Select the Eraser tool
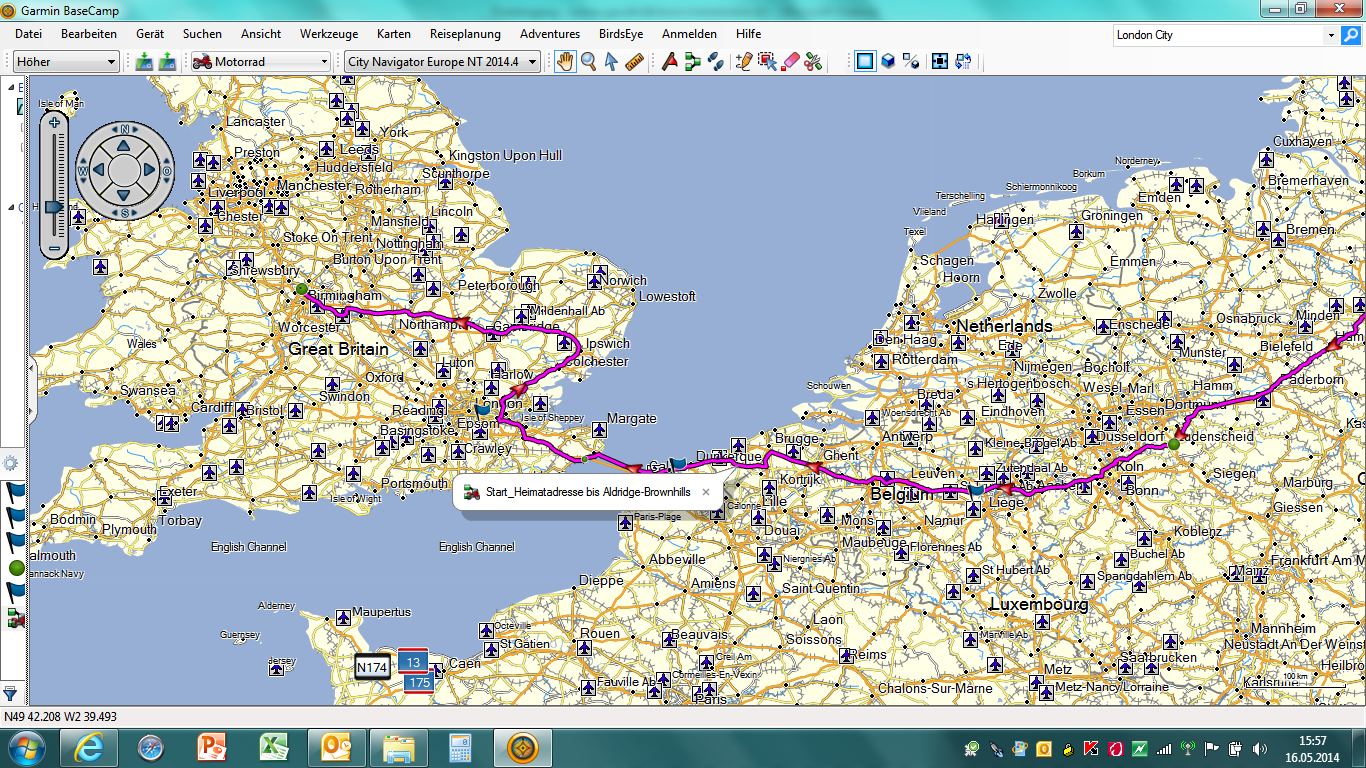Screen dimensions: 1366x768 [x=790, y=62]
